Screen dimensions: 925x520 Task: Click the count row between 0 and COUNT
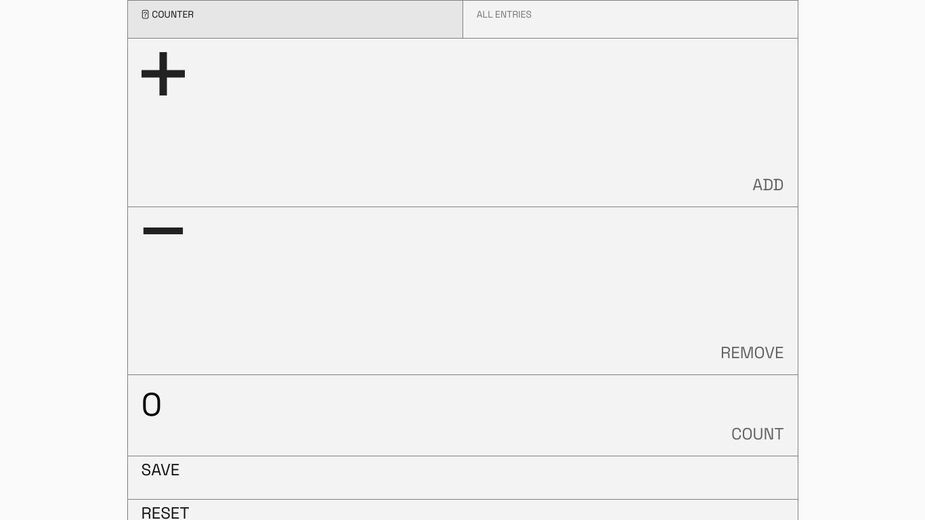(442, 416)
